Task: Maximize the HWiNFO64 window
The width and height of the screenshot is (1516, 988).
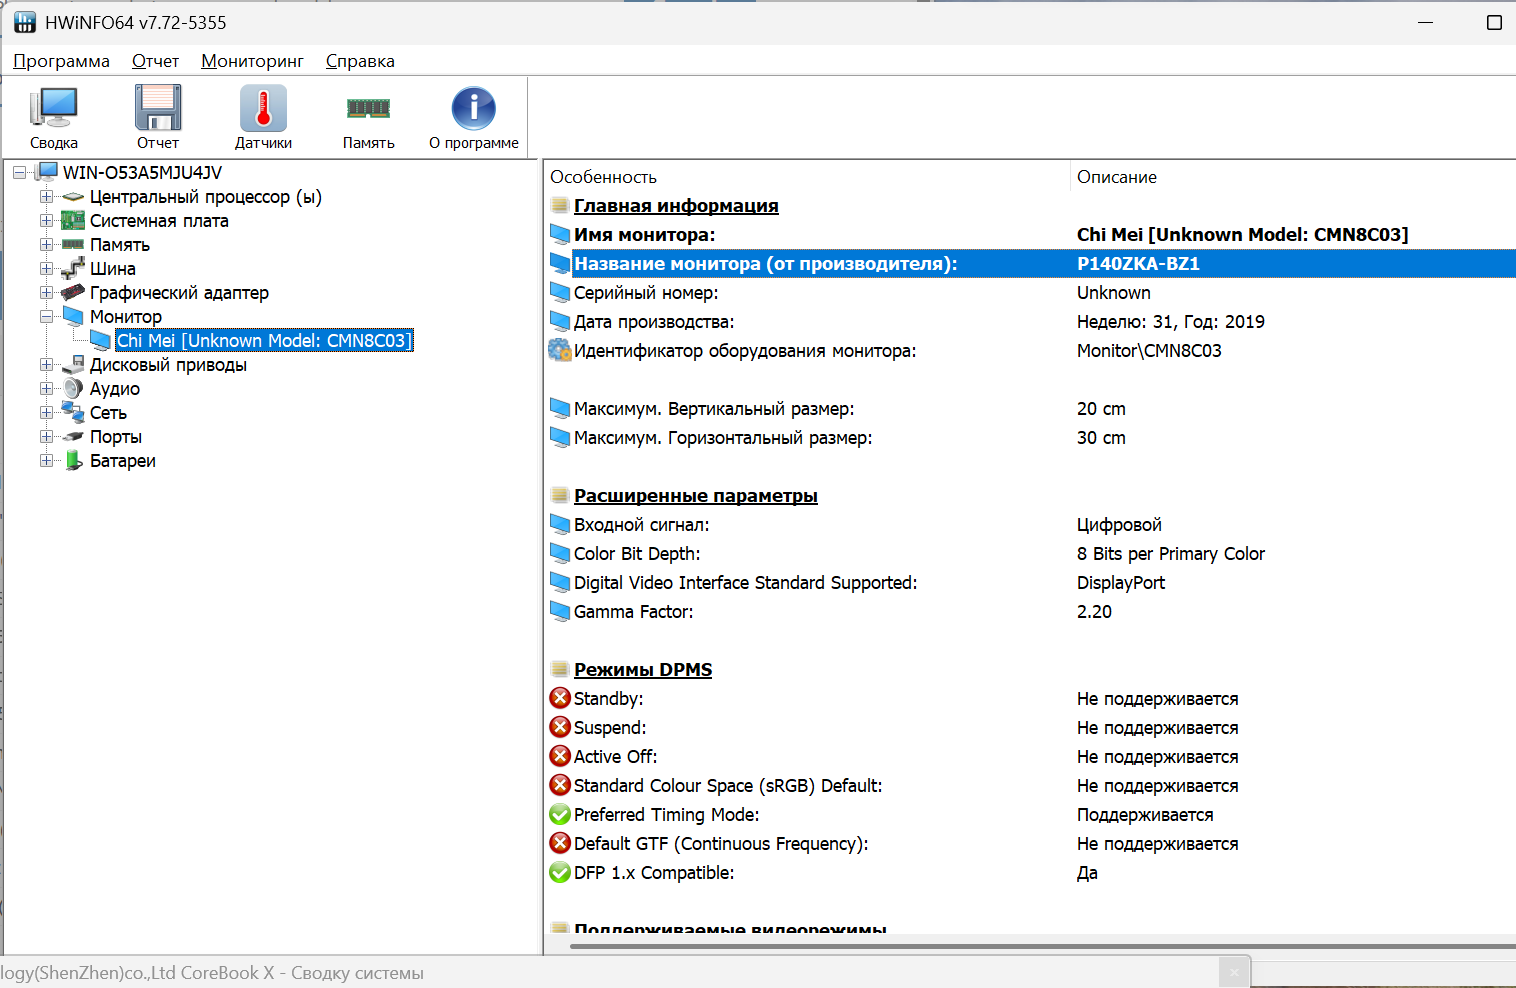Action: point(1494,22)
